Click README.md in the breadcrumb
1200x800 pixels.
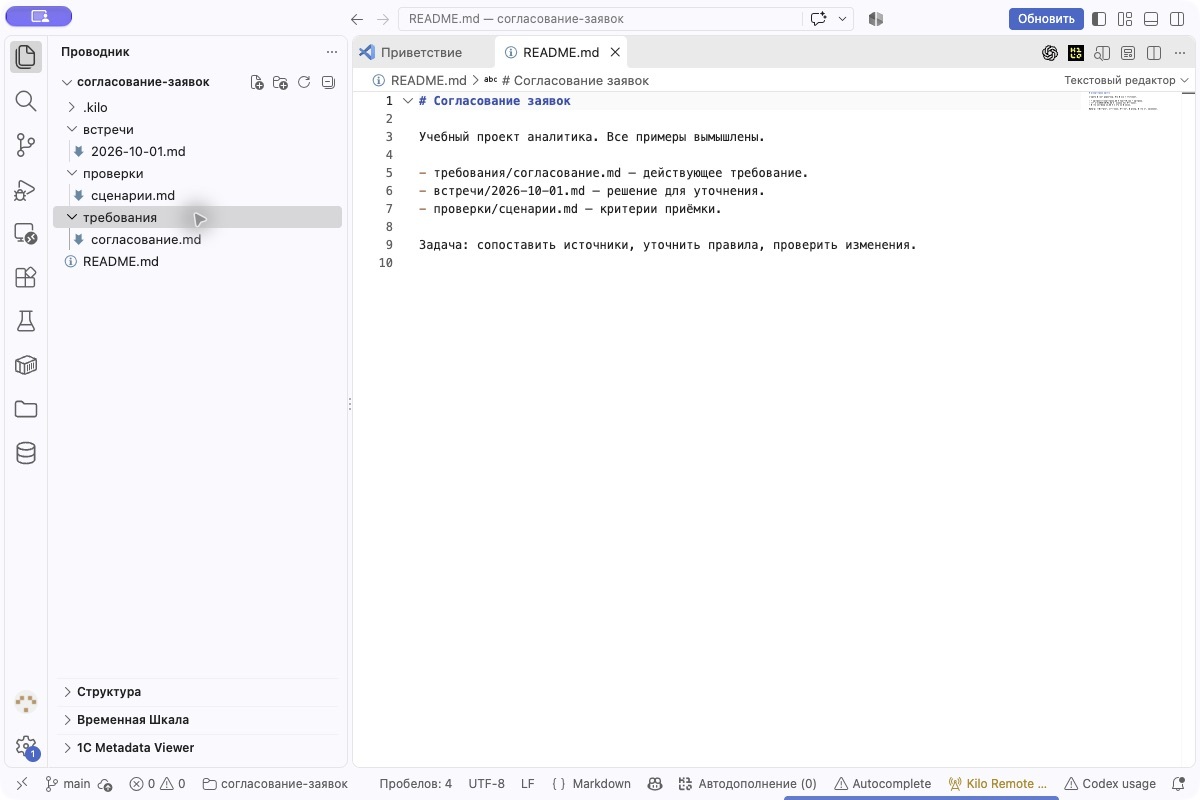click(x=428, y=80)
